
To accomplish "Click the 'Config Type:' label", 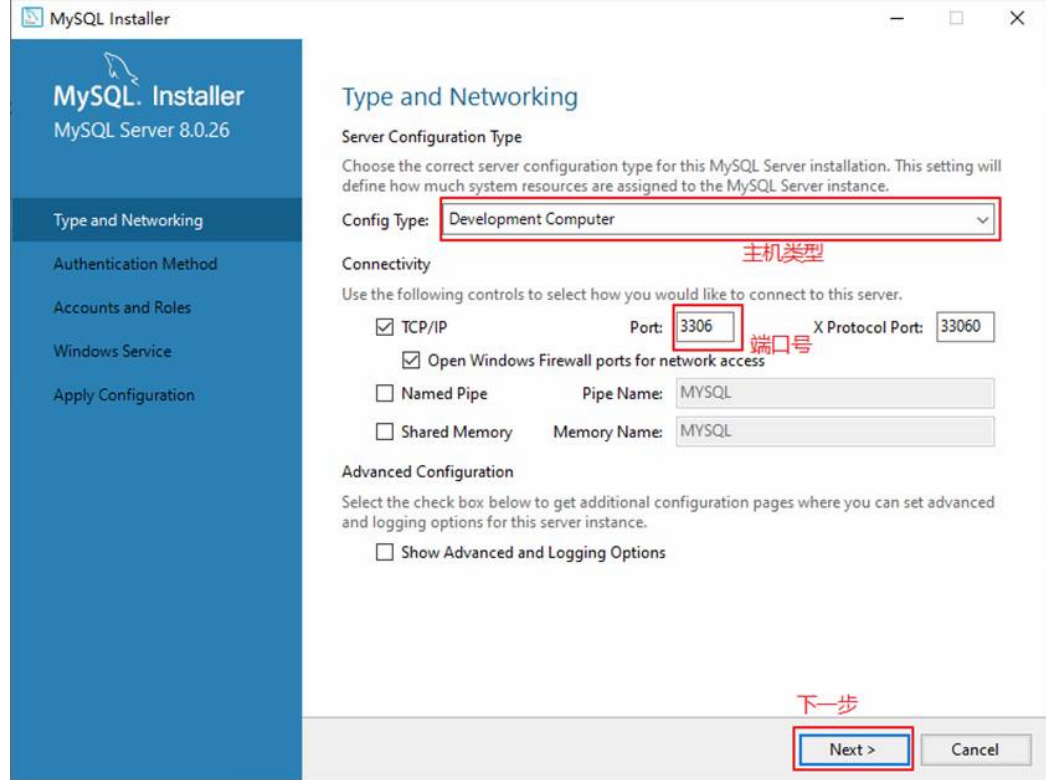I will pyautogui.click(x=385, y=220).
